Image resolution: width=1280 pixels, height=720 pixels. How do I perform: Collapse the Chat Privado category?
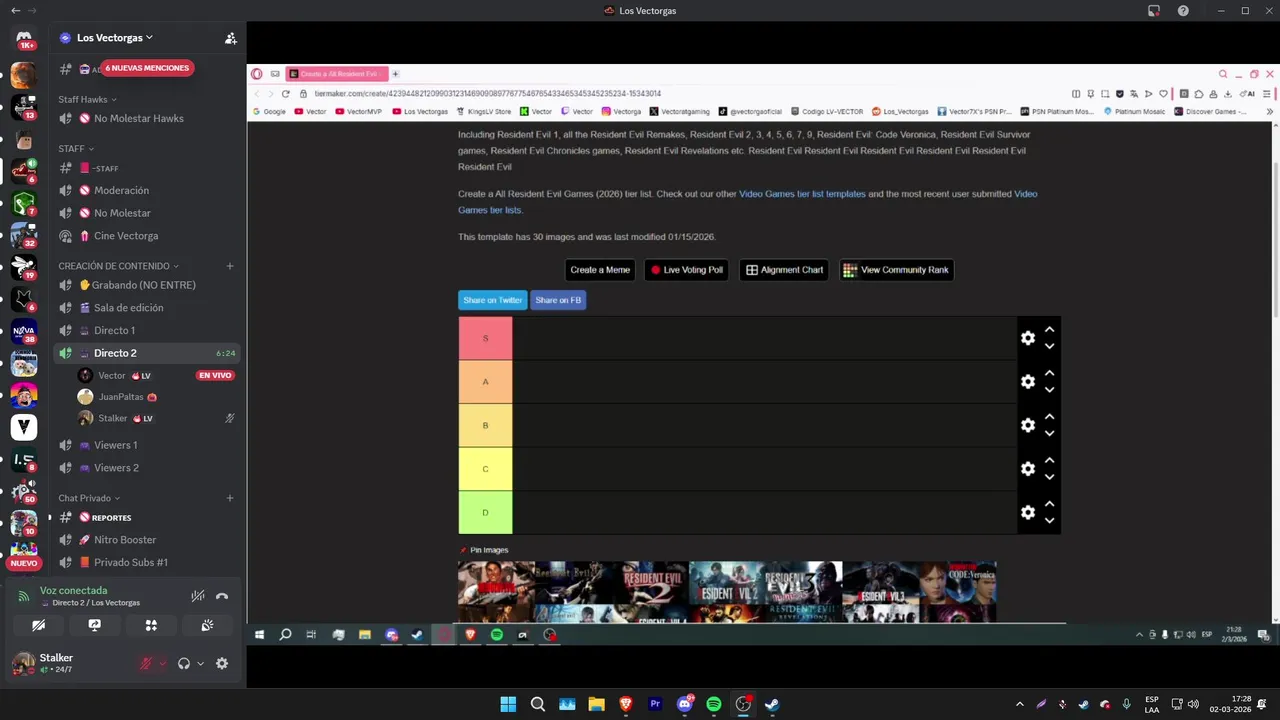pyautogui.click(x=89, y=498)
